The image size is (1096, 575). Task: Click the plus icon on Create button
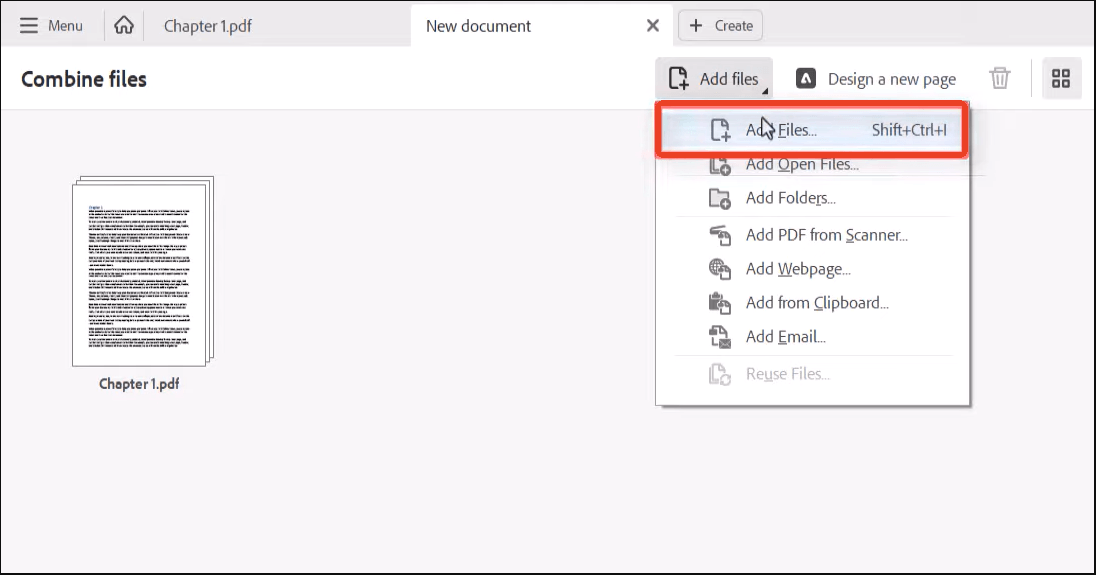[695, 26]
